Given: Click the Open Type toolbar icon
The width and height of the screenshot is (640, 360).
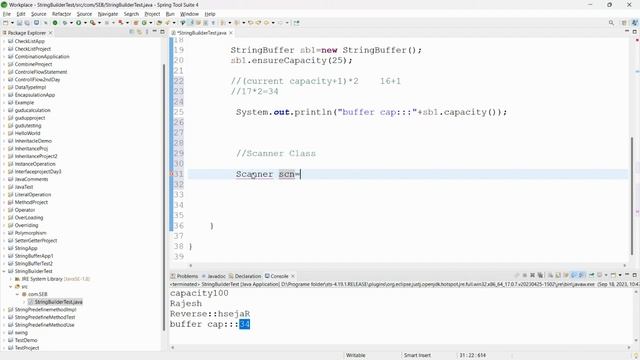Looking at the screenshot, I should [159, 23].
